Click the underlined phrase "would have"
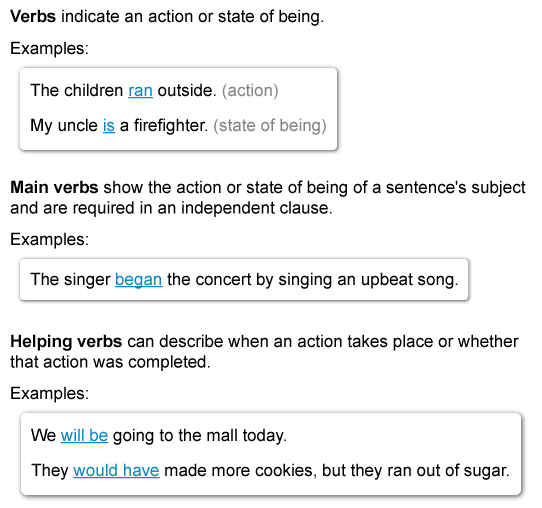The height and width of the screenshot is (508, 542). tap(116, 470)
